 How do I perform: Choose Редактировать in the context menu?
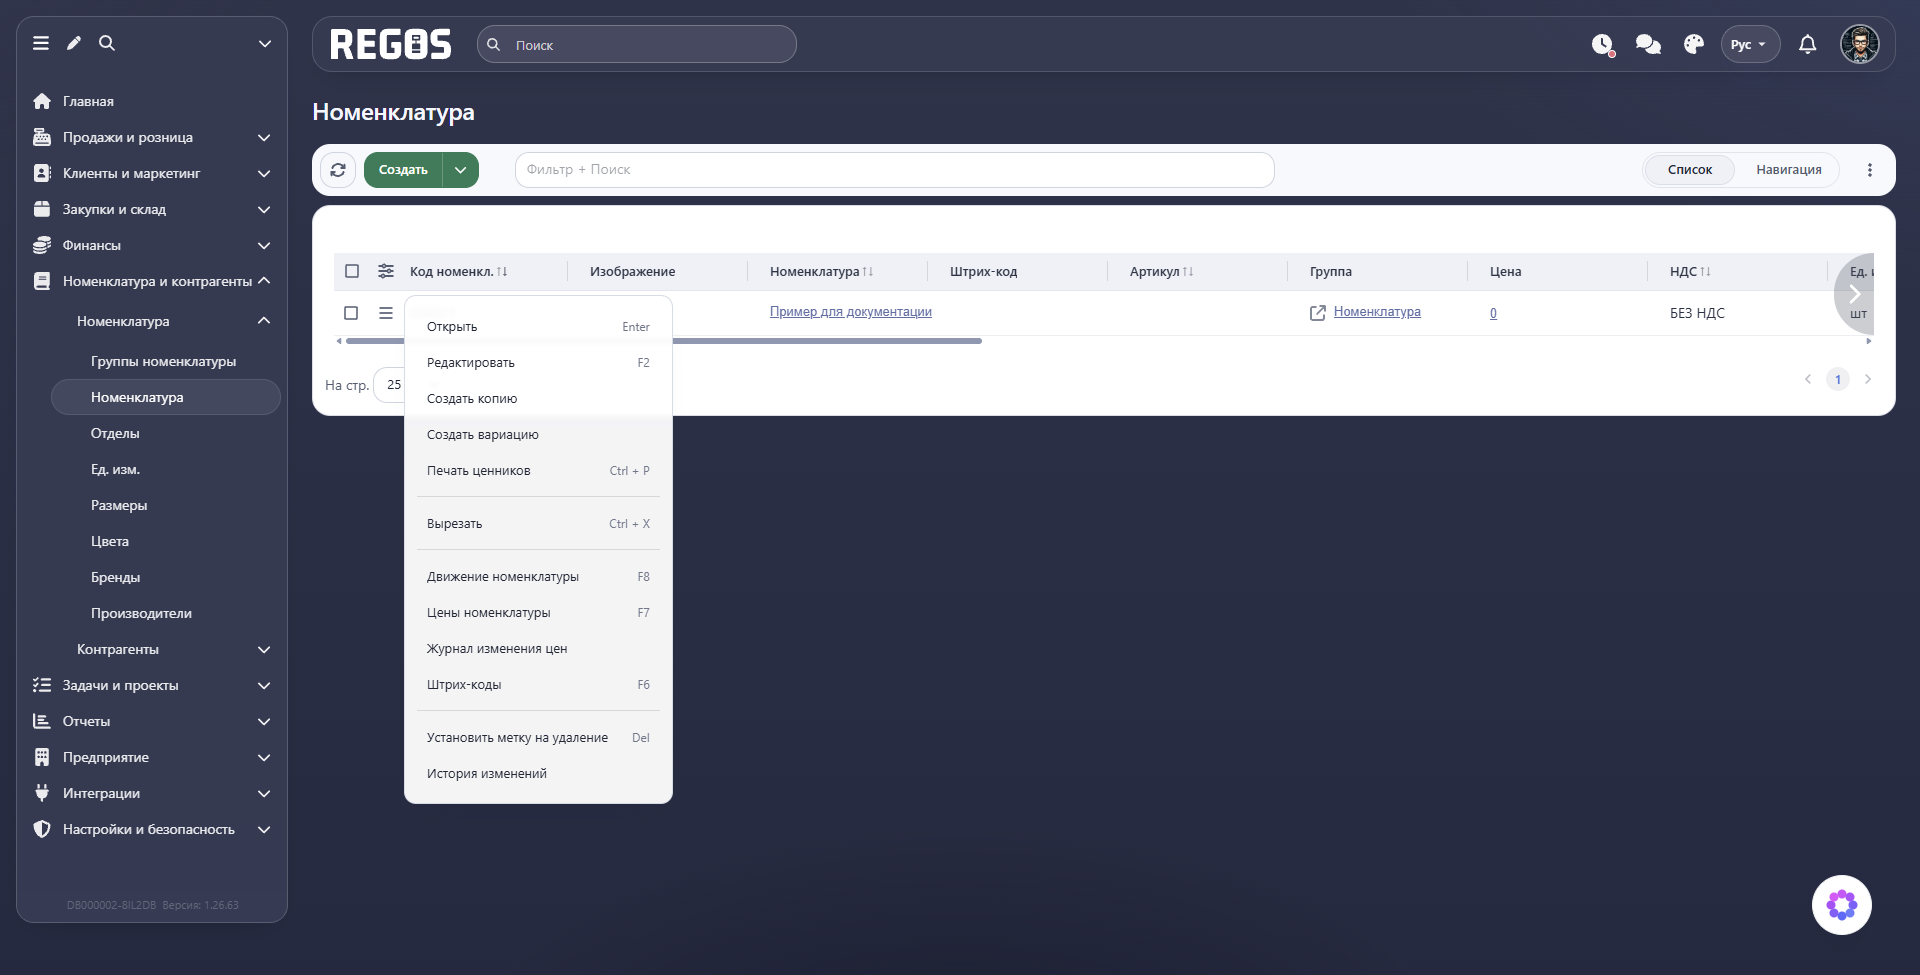[x=538, y=363]
